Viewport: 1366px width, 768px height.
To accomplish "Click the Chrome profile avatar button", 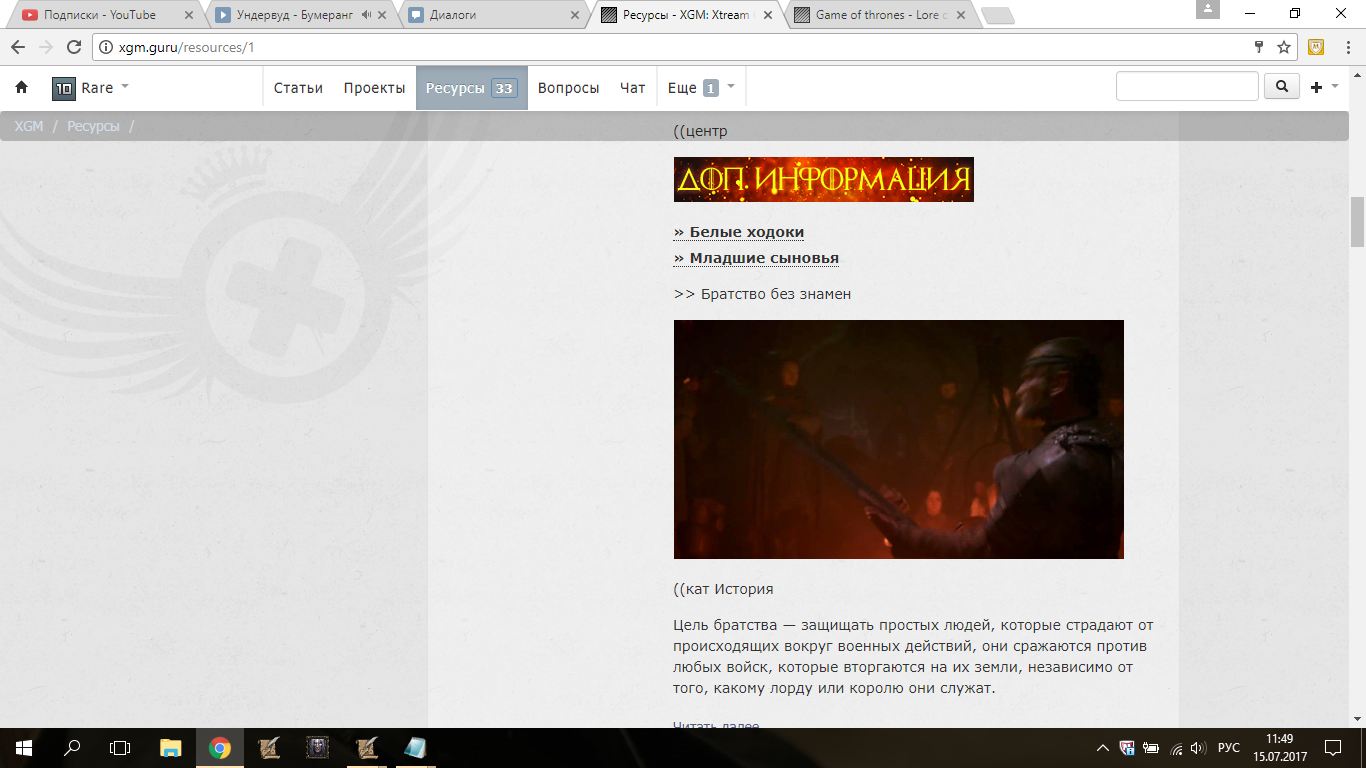I will [x=1208, y=9].
